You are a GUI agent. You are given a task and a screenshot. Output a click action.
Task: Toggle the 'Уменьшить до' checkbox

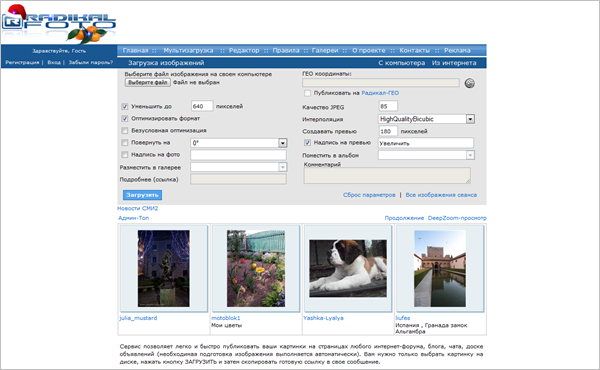click(125, 106)
